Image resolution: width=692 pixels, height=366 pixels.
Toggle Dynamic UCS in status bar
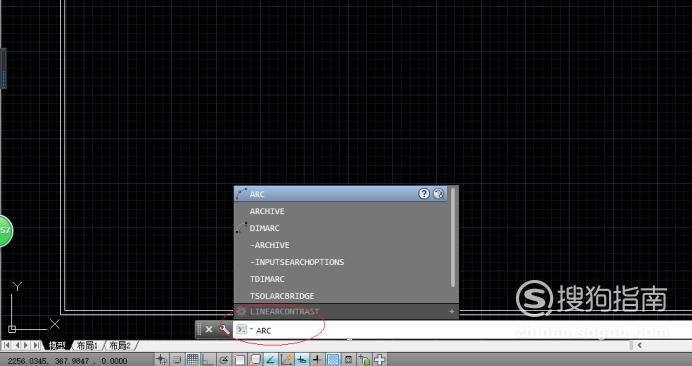pos(286,359)
